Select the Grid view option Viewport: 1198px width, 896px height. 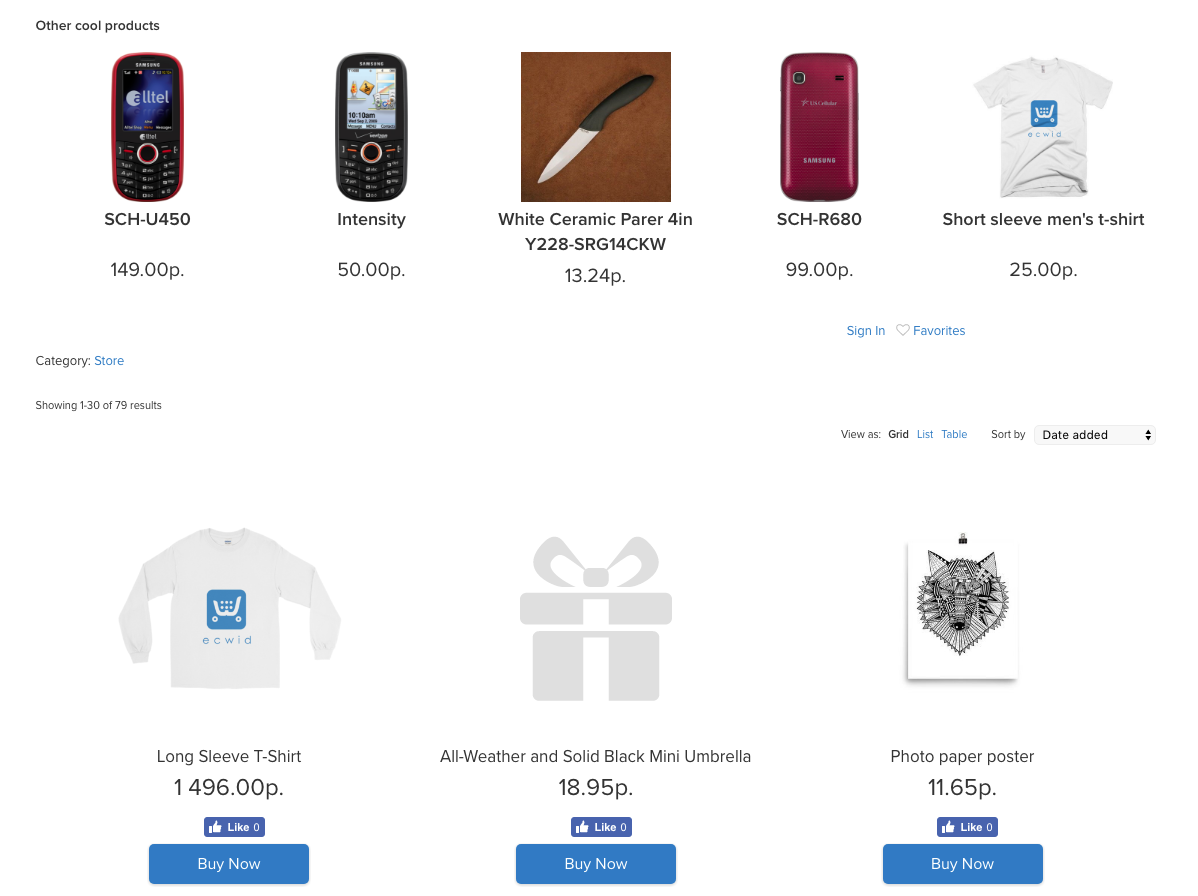point(898,434)
